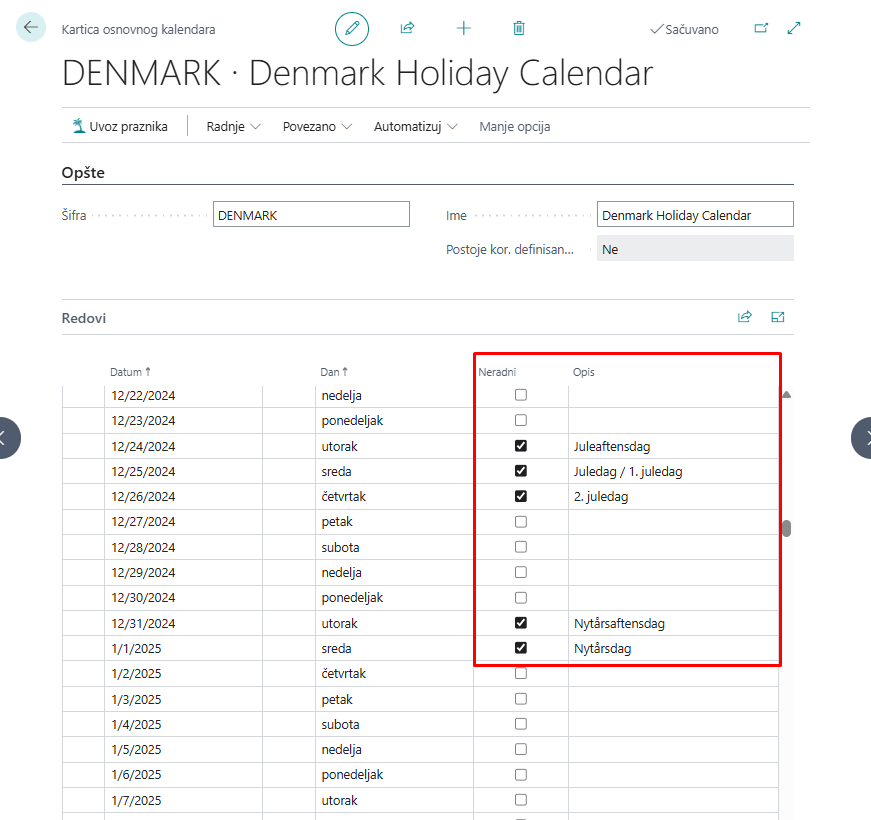Click the vertical scrollbar thumb
The width and height of the screenshot is (871, 820).
pyautogui.click(x=786, y=529)
